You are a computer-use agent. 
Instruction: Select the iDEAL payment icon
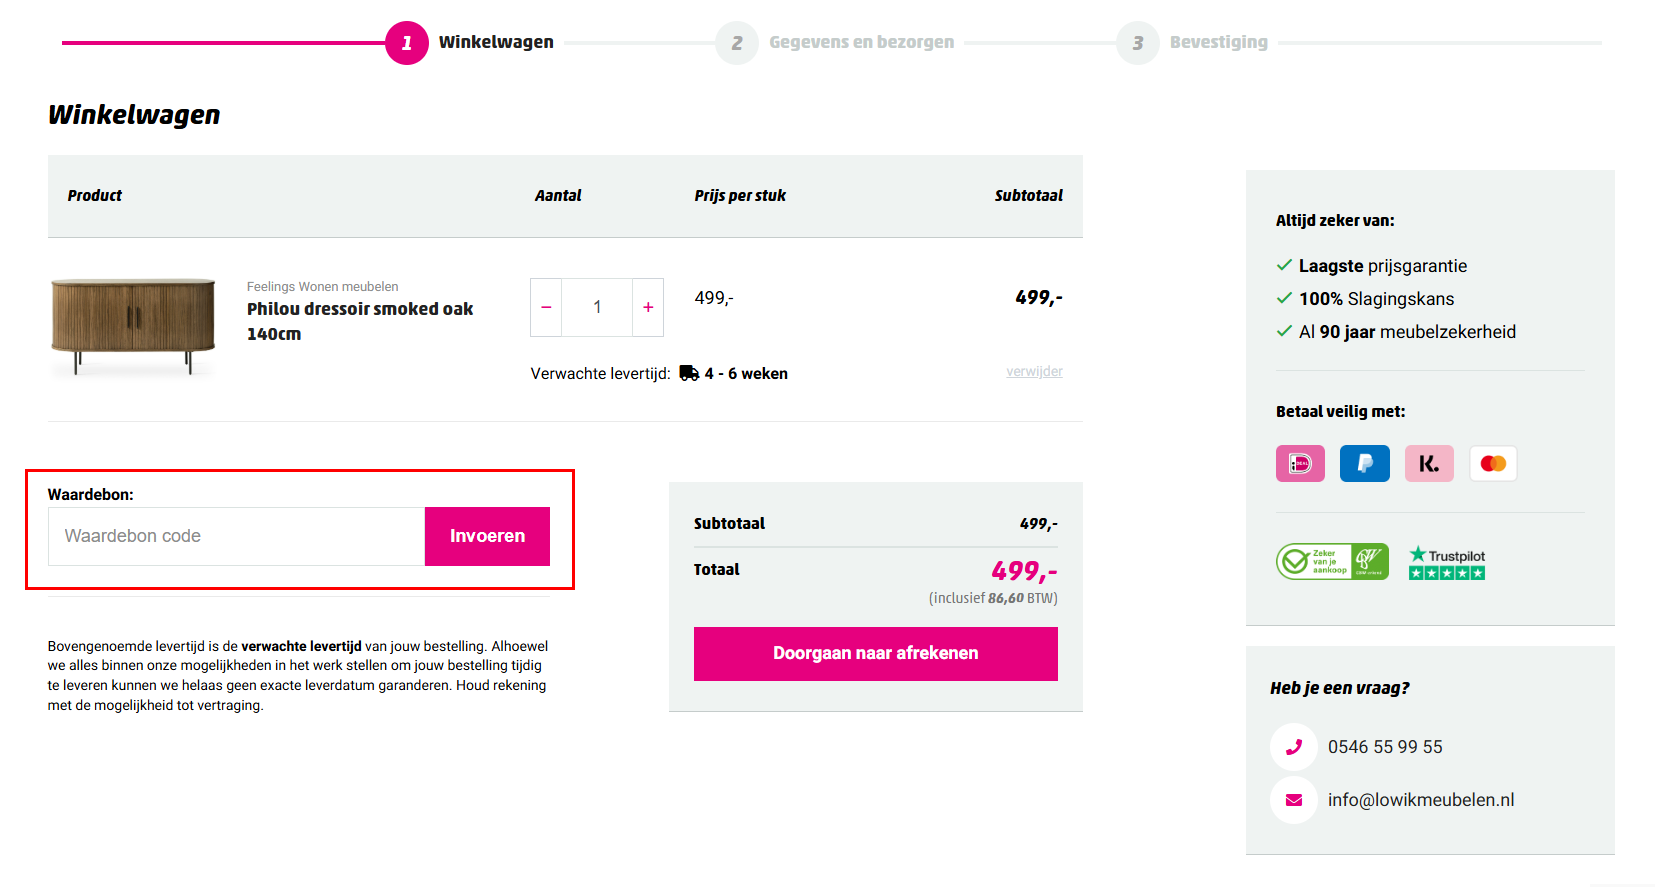click(x=1299, y=463)
